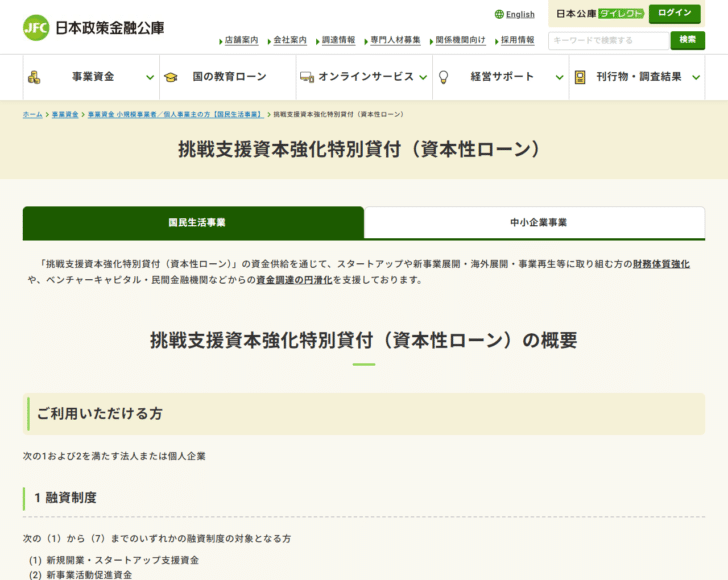Switch to the 中小企業事業 tab

point(535,222)
